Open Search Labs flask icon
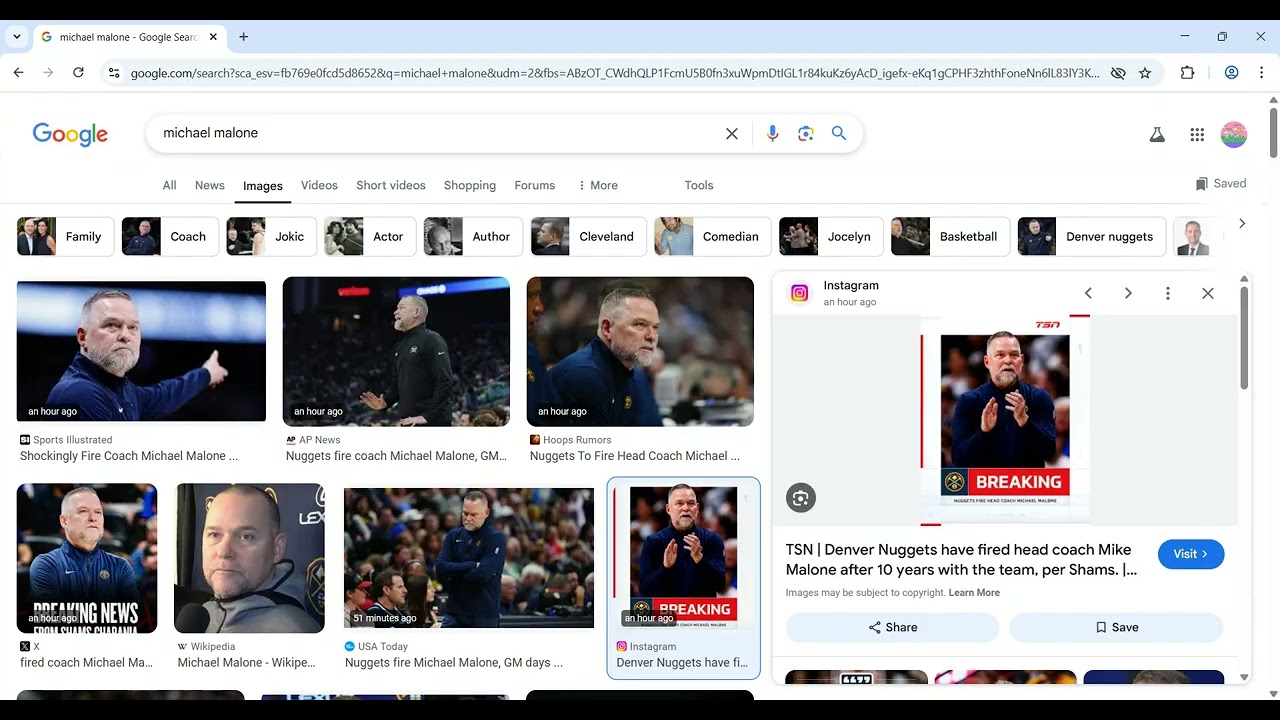The width and height of the screenshot is (1280, 720). pyautogui.click(x=1157, y=135)
